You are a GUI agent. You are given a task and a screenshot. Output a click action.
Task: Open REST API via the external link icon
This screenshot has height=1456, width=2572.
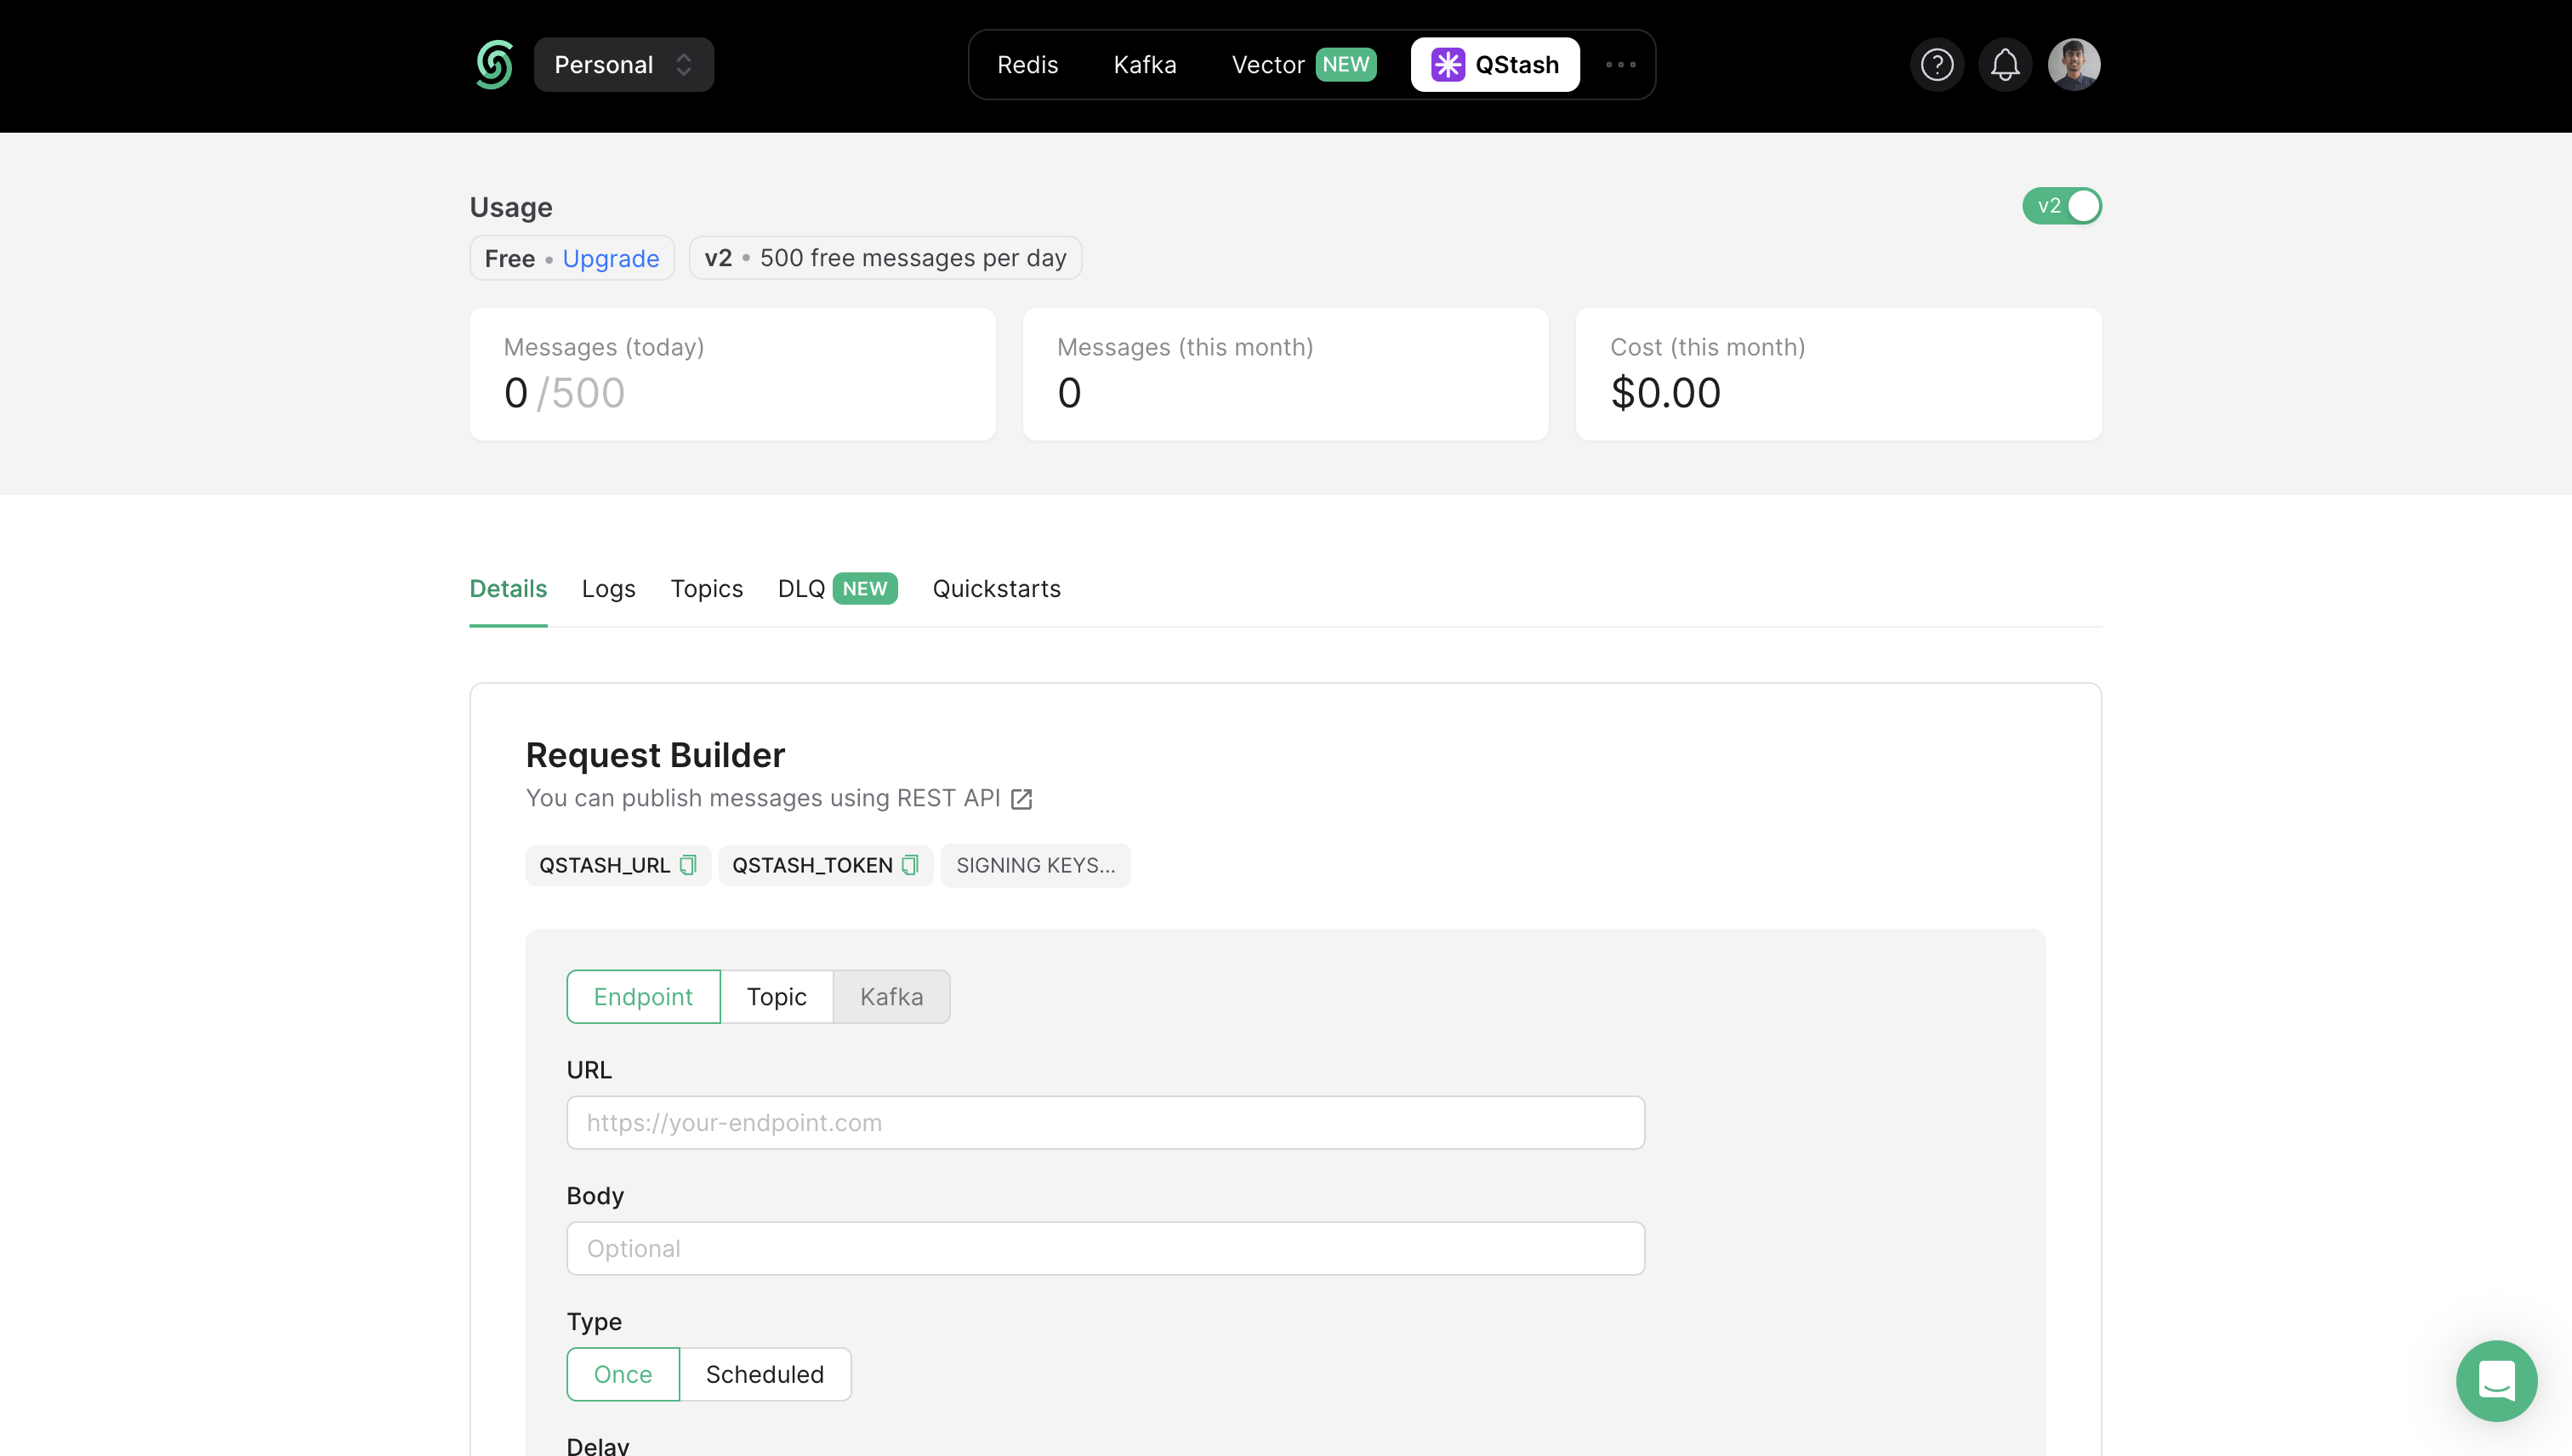[1022, 798]
